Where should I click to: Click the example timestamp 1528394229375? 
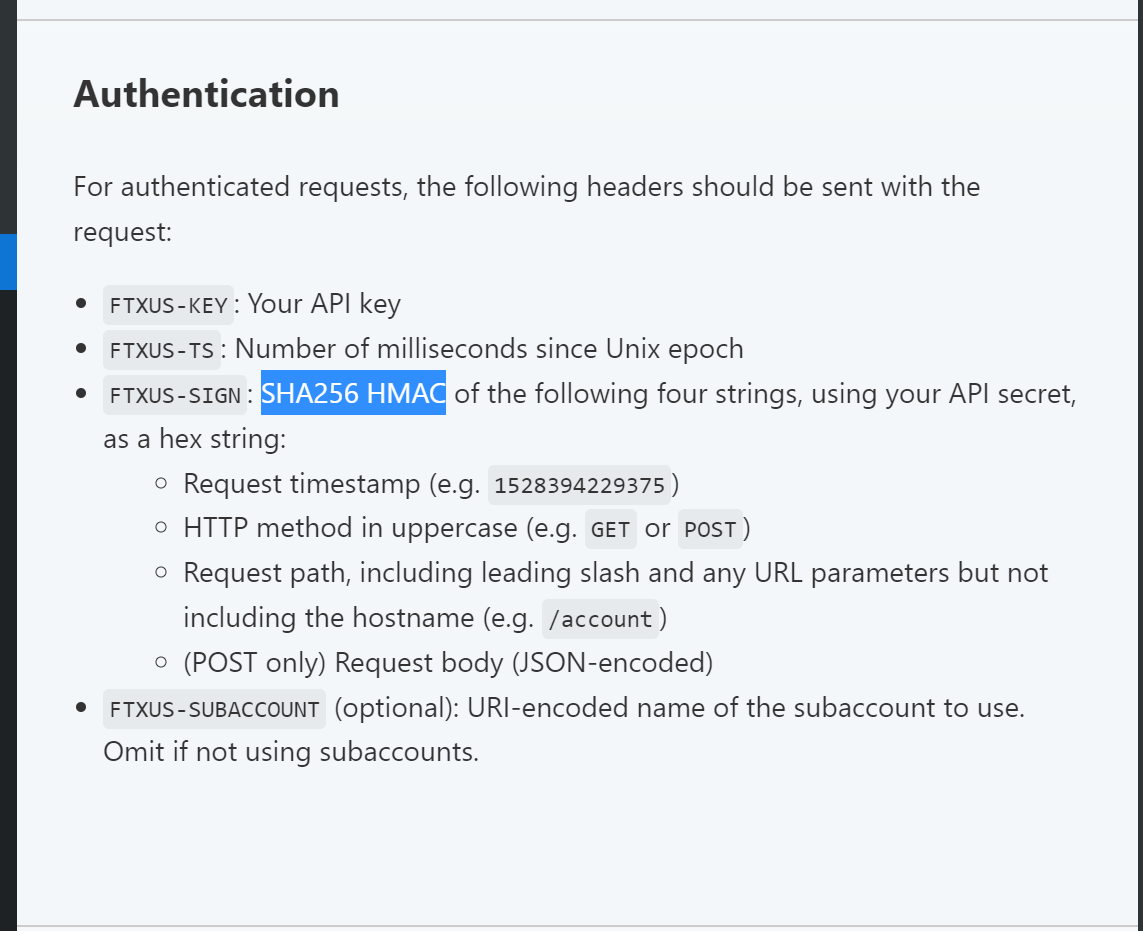[x=580, y=485]
